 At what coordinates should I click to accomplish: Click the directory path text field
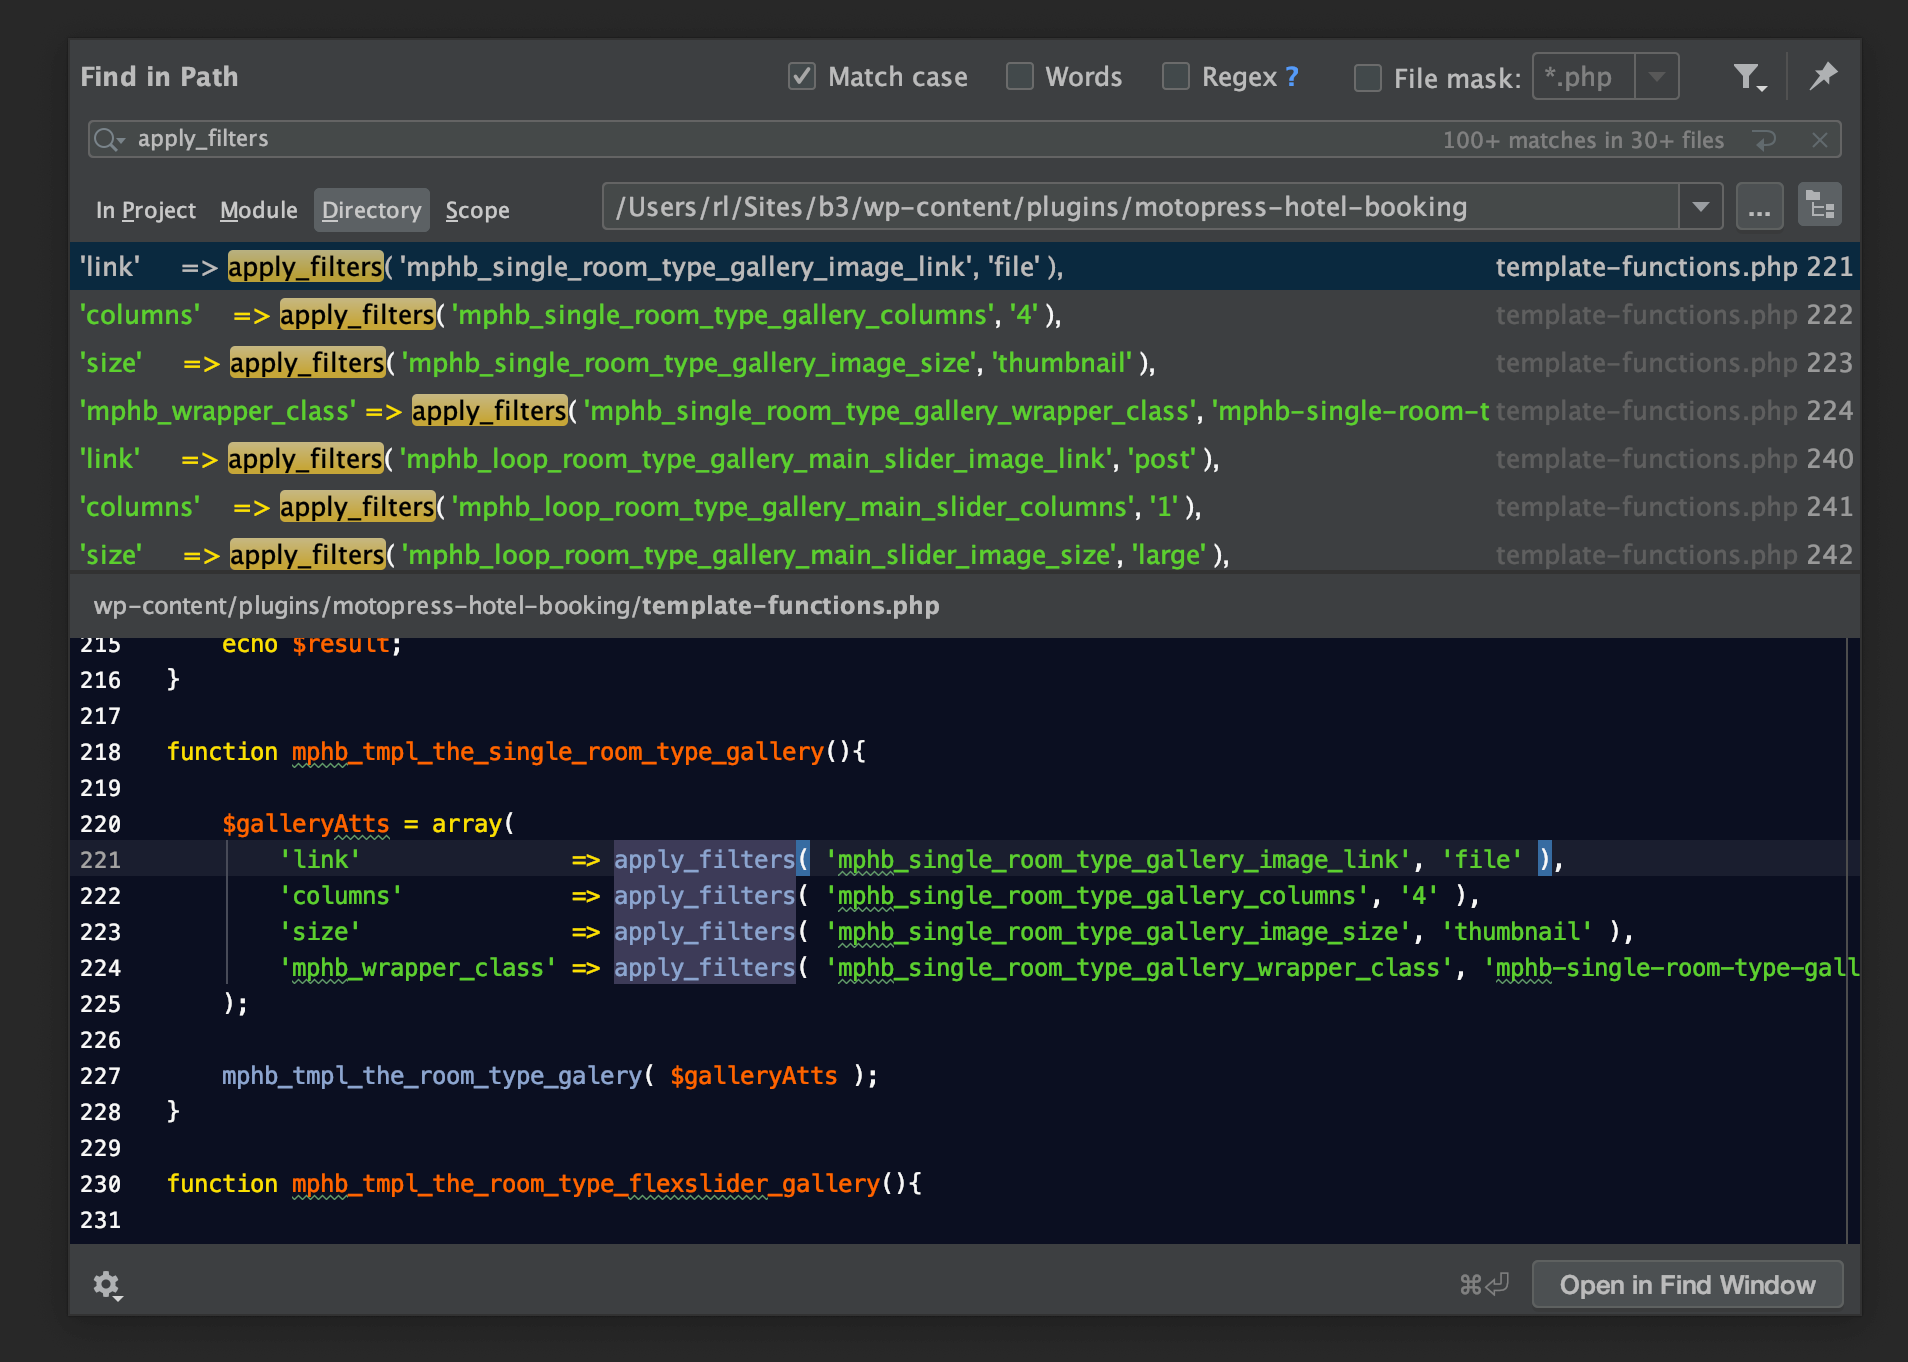pos(1141,207)
